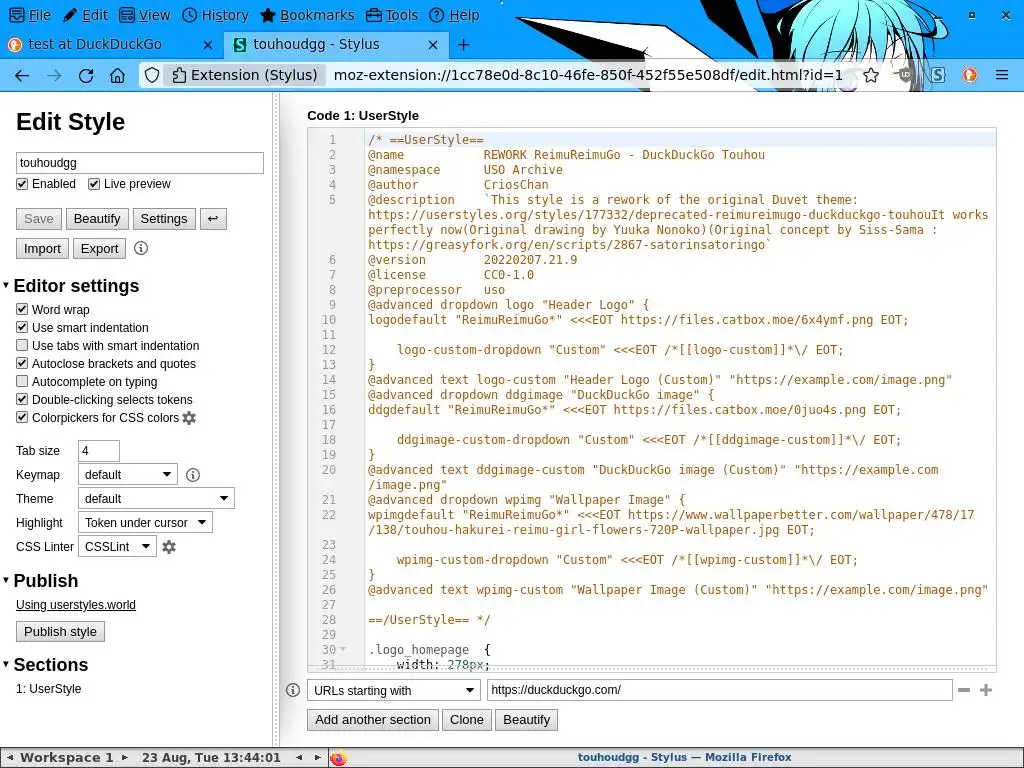Image resolution: width=1024 pixels, height=768 pixels.
Task: Close the touhoudgg - Stylus tab
Action: click(433, 44)
